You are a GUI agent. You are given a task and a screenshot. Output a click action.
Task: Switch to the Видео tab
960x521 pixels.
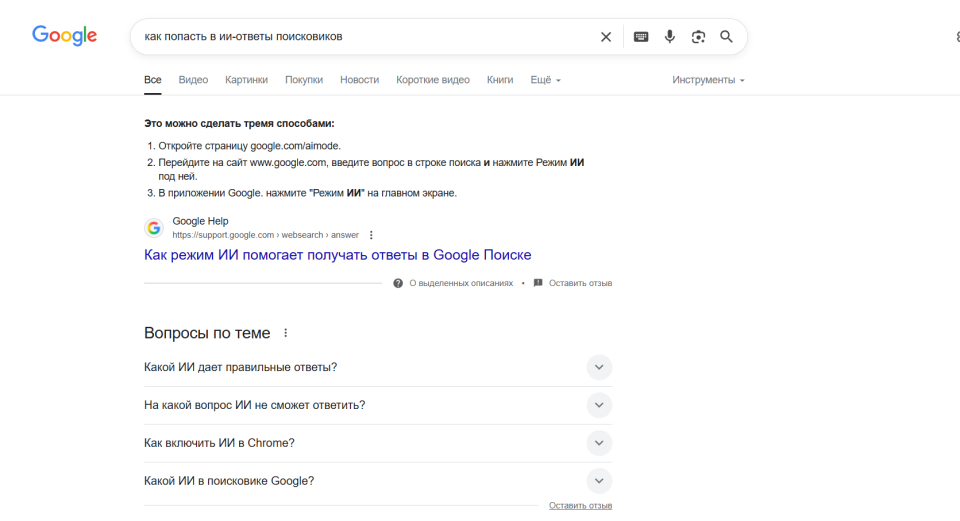[x=193, y=80]
